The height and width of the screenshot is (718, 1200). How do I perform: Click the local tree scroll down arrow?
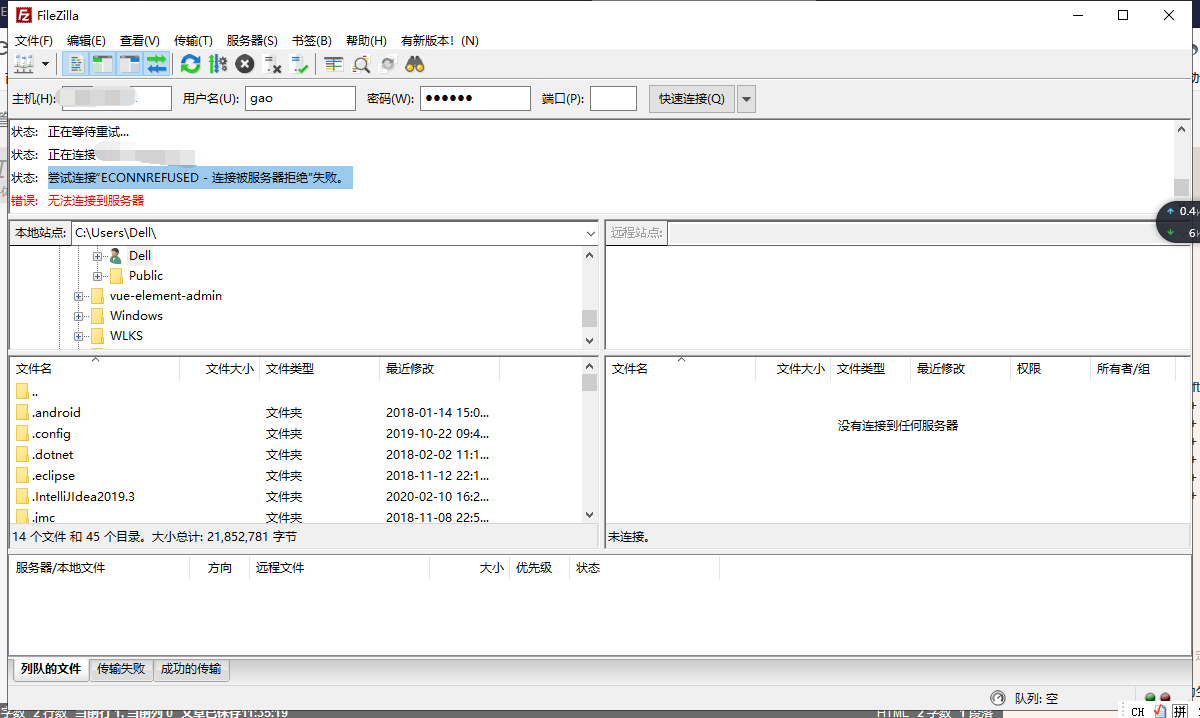click(589, 340)
